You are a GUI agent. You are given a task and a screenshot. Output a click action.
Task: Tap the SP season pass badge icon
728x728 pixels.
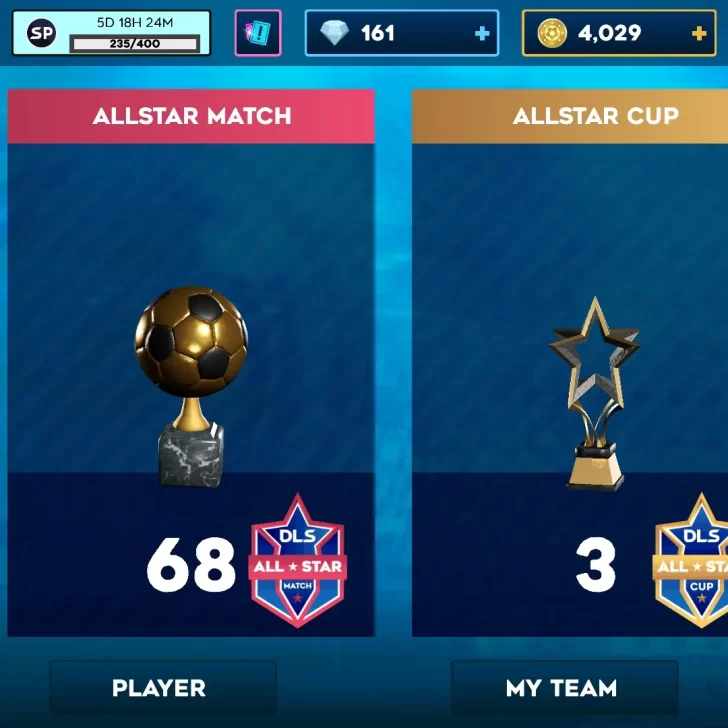(41, 33)
